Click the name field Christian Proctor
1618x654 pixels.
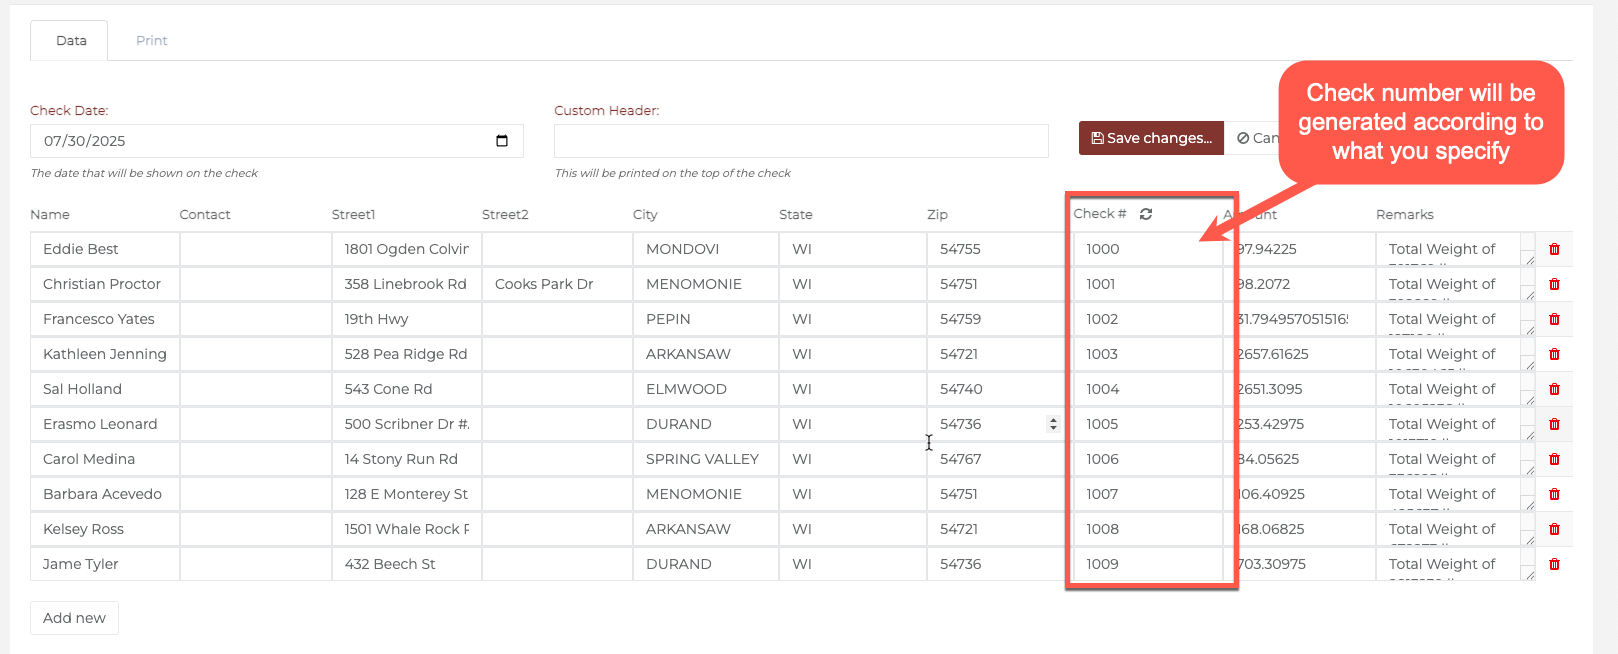[105, 284]
